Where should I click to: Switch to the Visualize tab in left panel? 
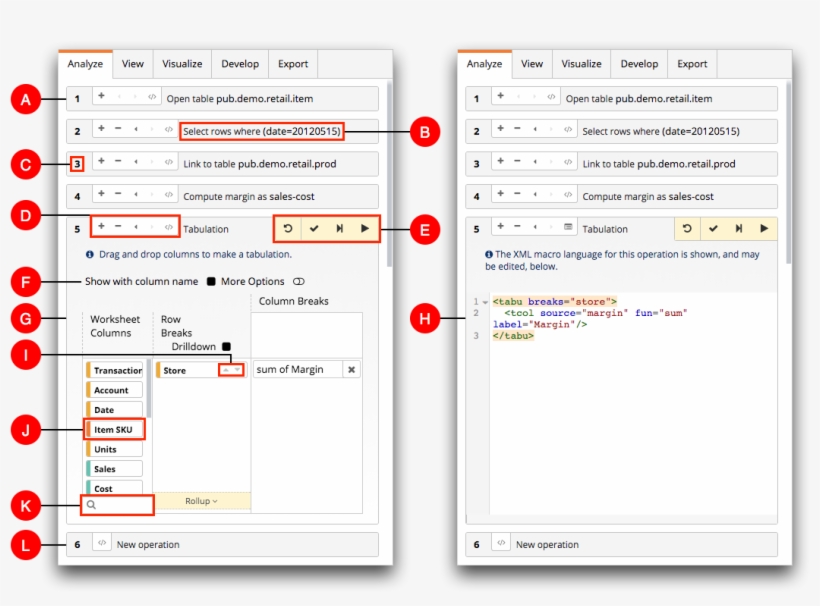(x=182, y=64)
